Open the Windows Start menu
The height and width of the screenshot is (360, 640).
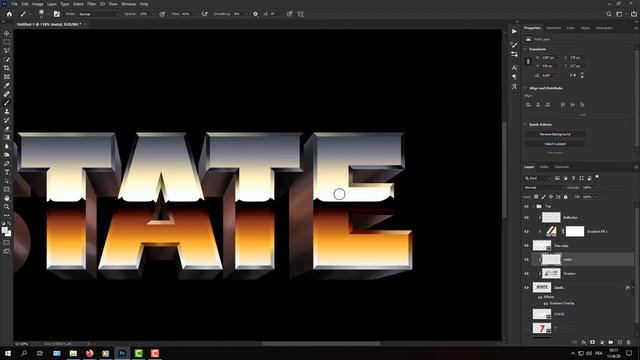pos(8,353)
